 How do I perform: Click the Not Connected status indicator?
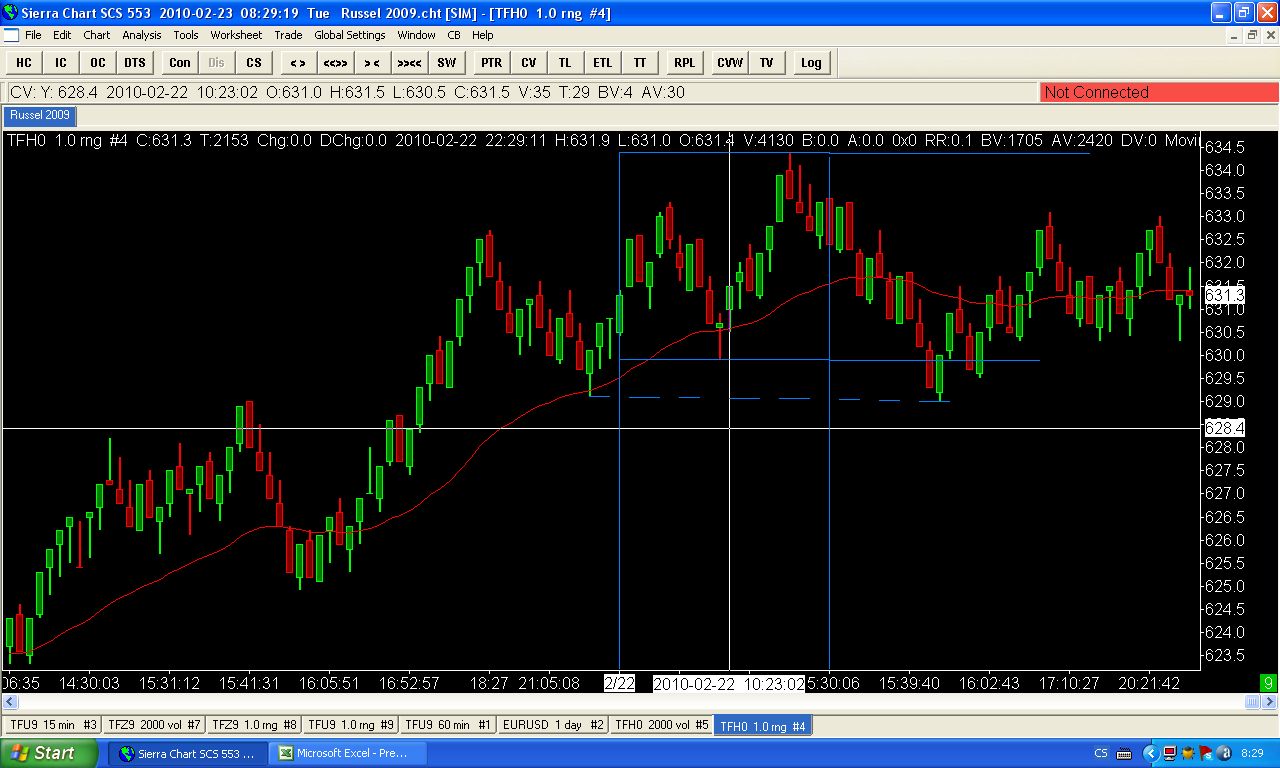click(x=1159, y=92)
